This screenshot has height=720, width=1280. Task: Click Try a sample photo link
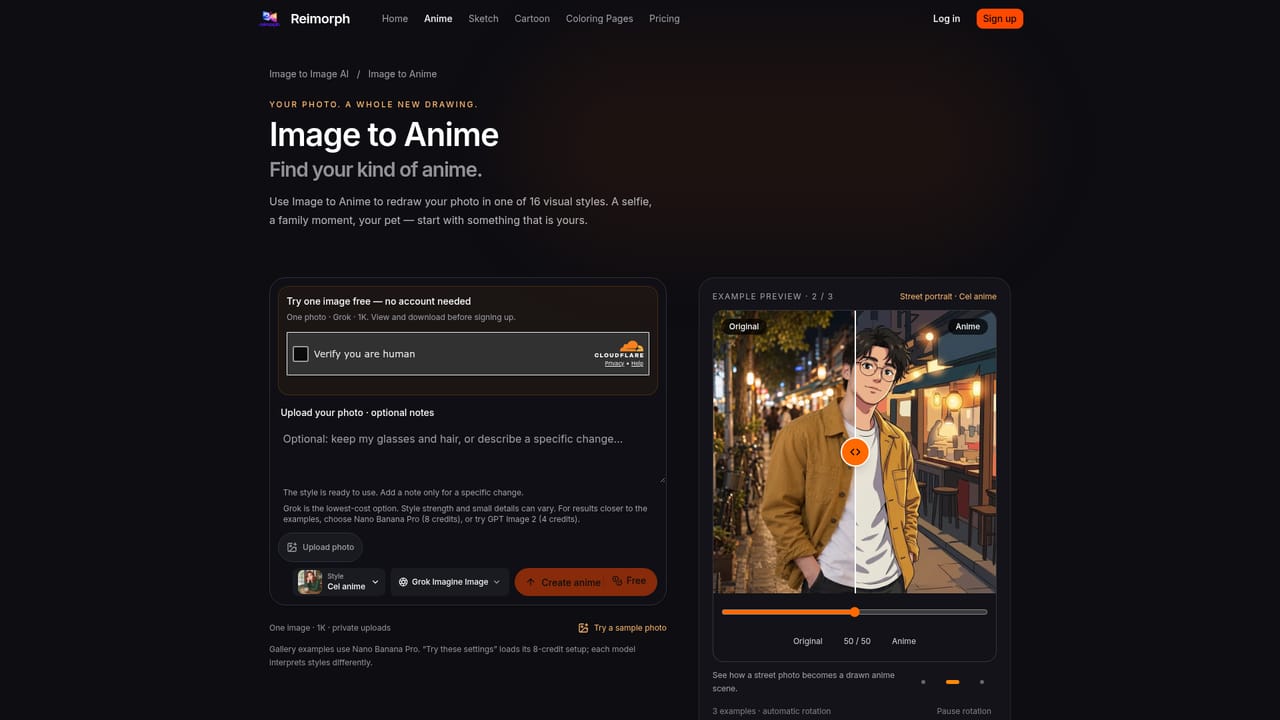[622, 628]
